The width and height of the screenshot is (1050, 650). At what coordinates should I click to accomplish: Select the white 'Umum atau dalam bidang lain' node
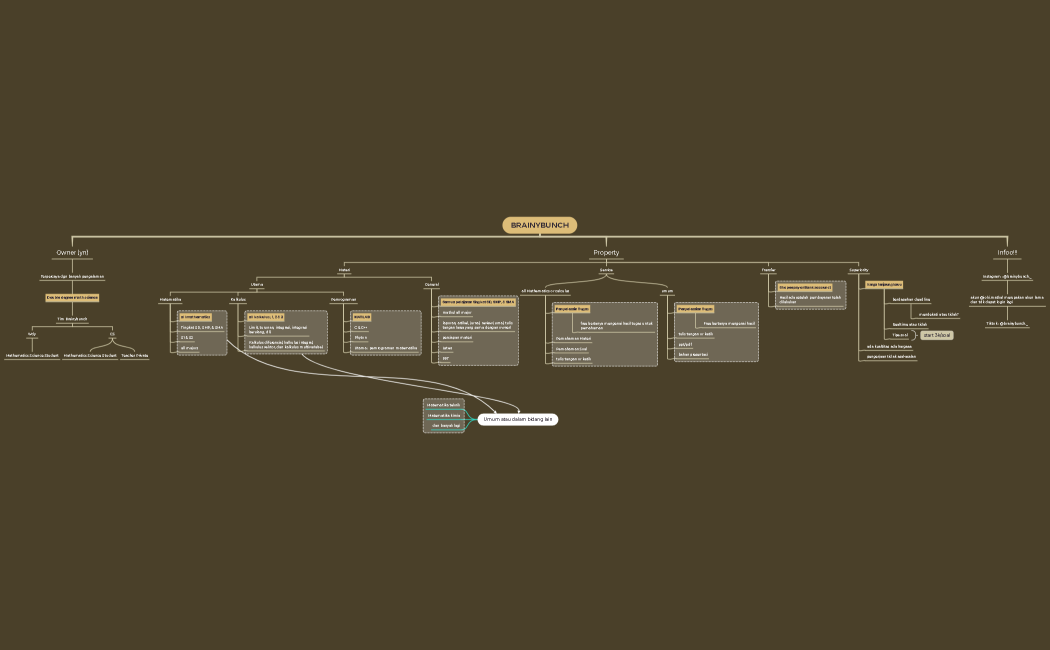[x=517, y=419]
